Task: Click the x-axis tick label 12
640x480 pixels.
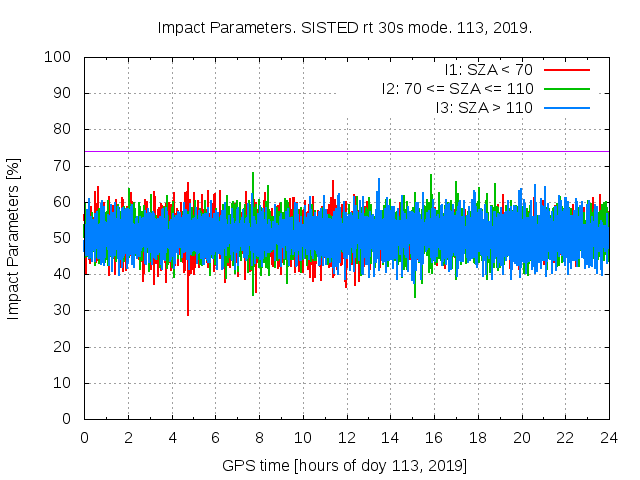Action: tap(346, 437)
